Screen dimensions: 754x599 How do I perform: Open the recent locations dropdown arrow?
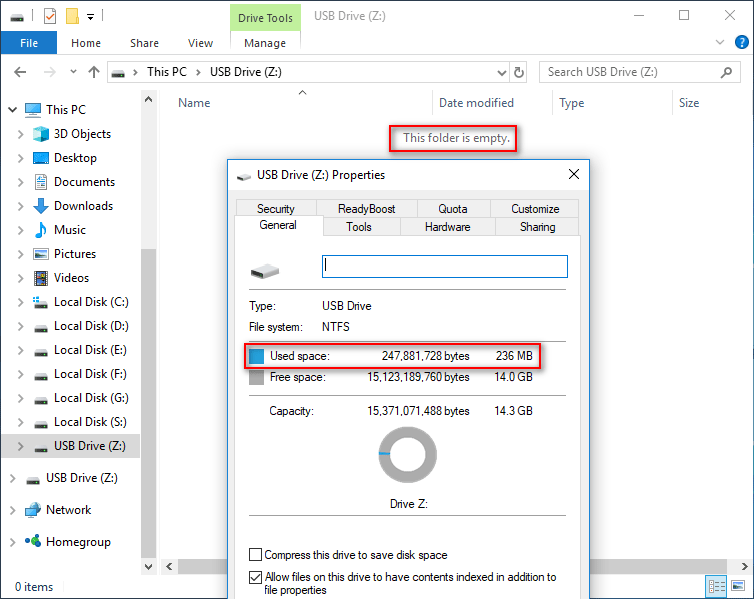pyautogui.click(x=73, y=72)
